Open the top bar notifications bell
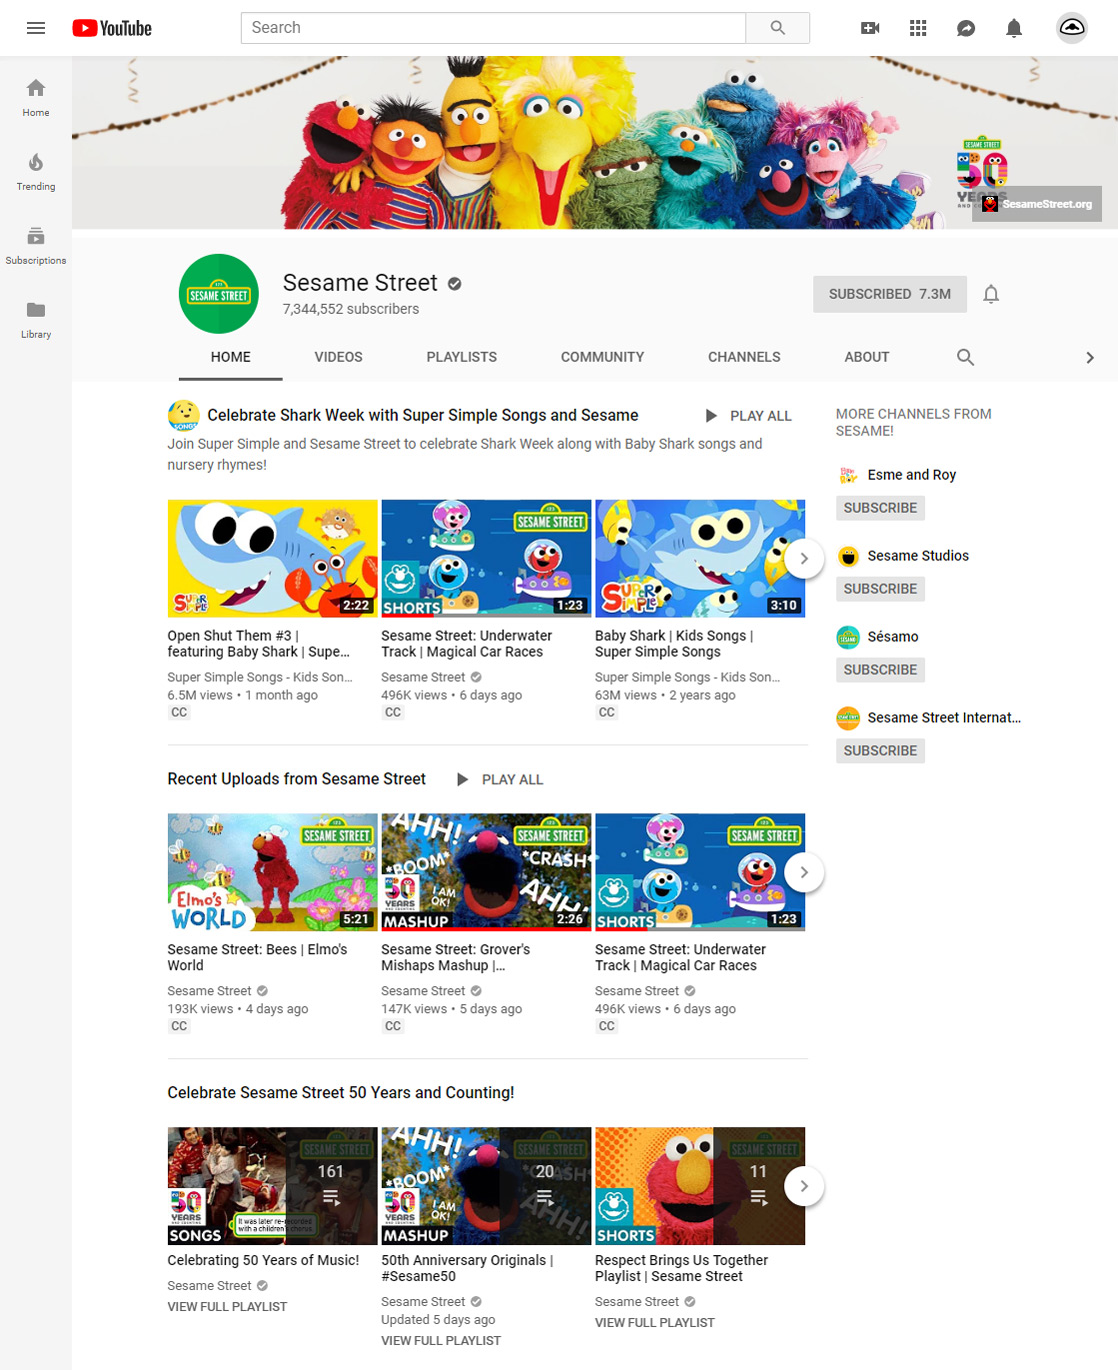This screenshot has height=1370, width=1118. click(1014, 28)
